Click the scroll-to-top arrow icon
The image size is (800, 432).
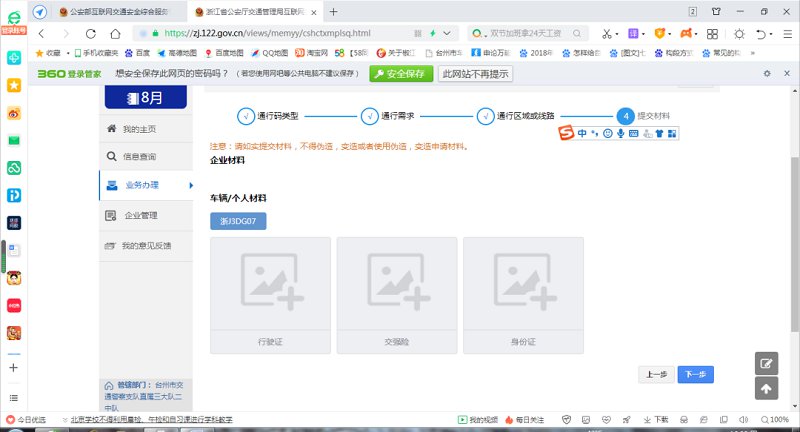pos(766,390)
